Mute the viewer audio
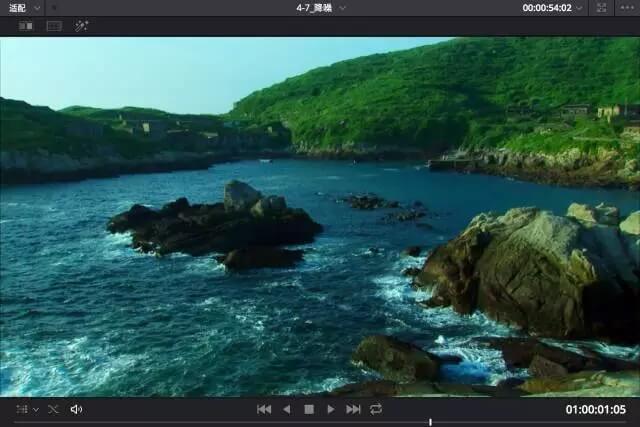 pyautogui.click(x=76, y=409)
